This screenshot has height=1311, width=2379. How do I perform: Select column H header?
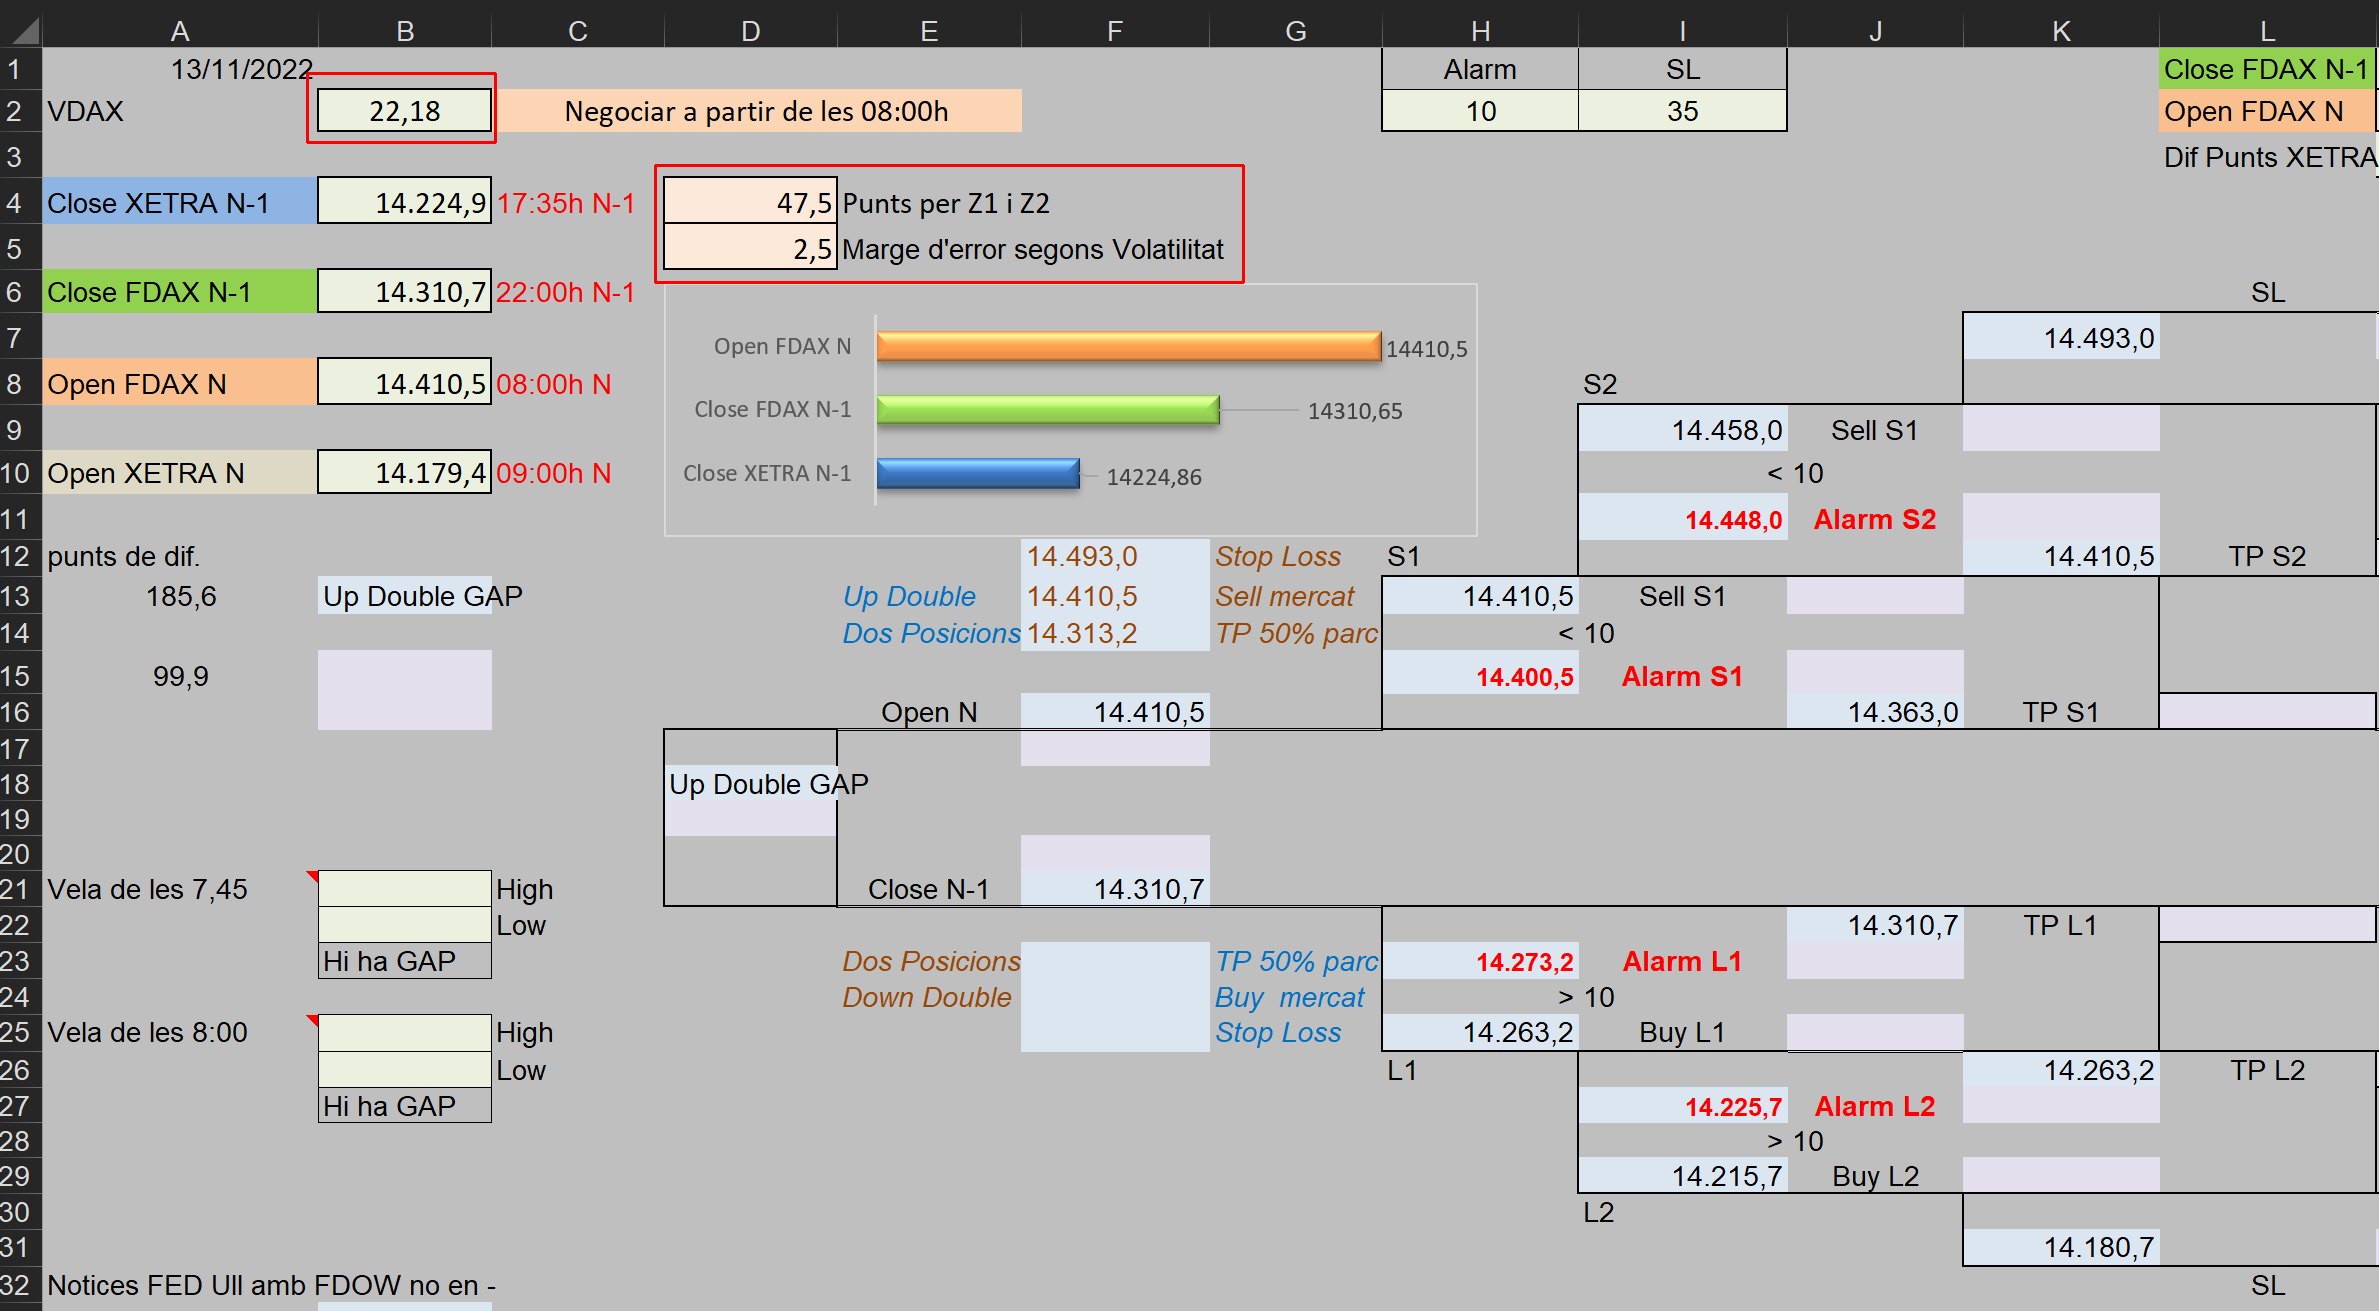1480,31
